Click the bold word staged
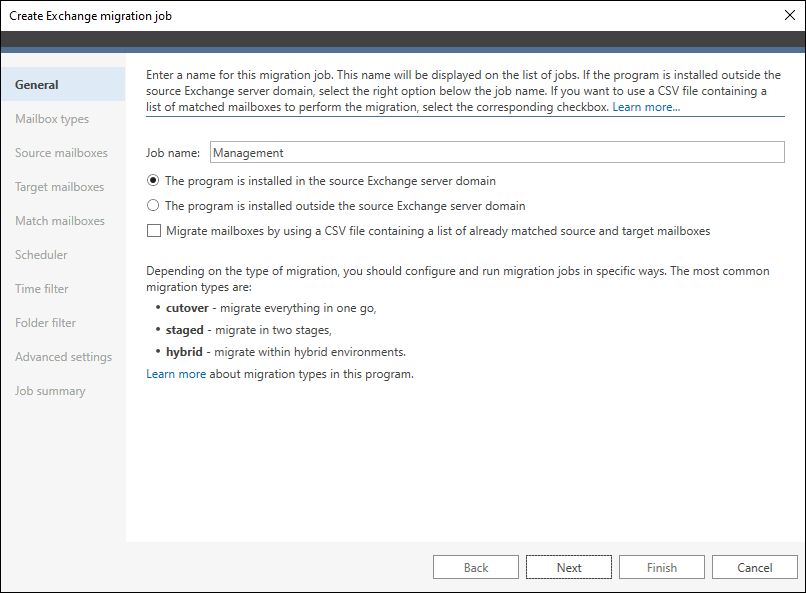The width and height of the screenshot is (806, 593). coord(185,330)
